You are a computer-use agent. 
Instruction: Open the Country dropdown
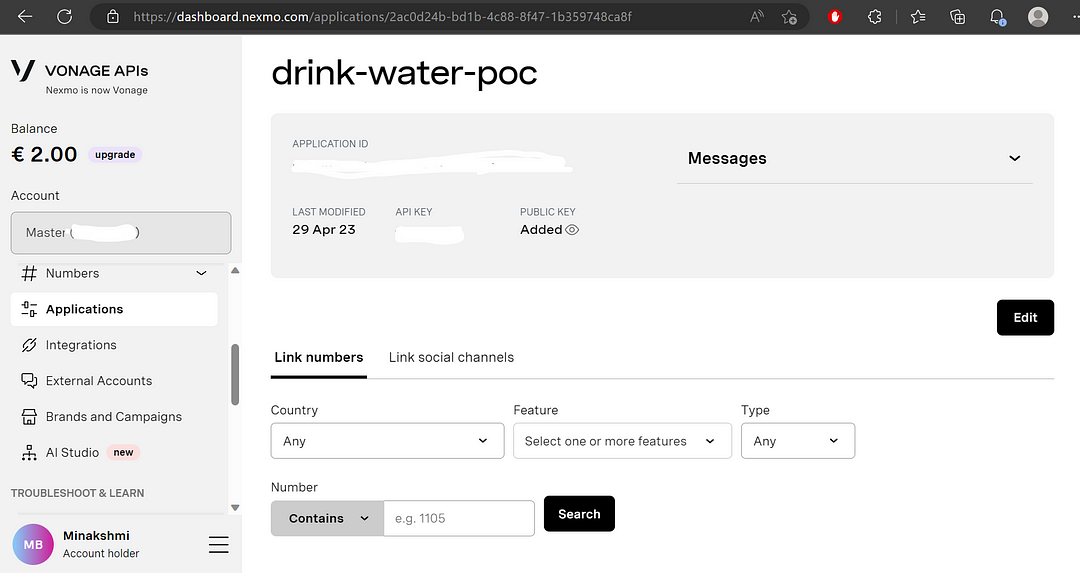coord(387,441)
